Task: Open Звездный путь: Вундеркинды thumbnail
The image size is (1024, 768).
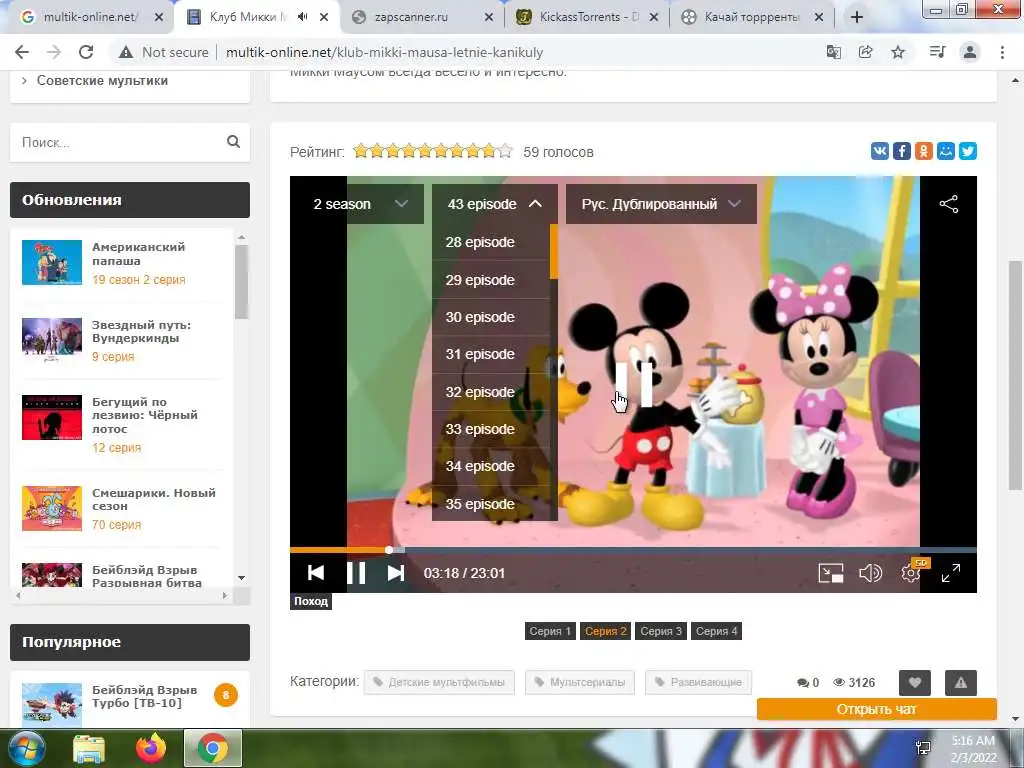Action: click(x=52, y=340)
